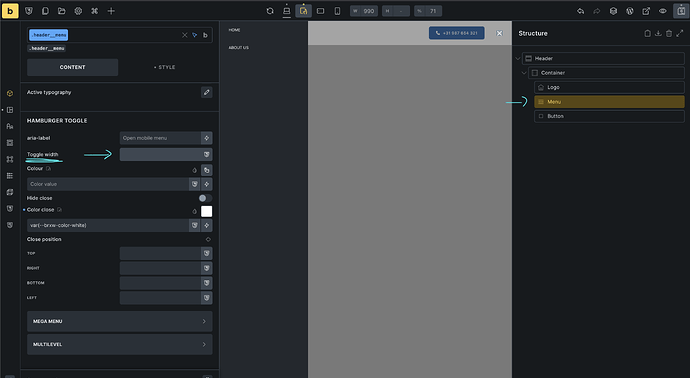
Task: Collapse the Header tree chevron
Action: click(x=518, y=59)
